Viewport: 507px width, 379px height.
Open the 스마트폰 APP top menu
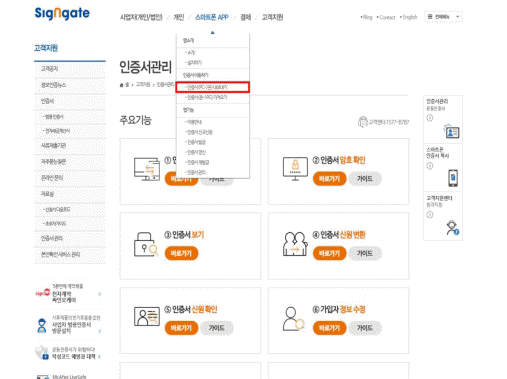pos(212,17)
